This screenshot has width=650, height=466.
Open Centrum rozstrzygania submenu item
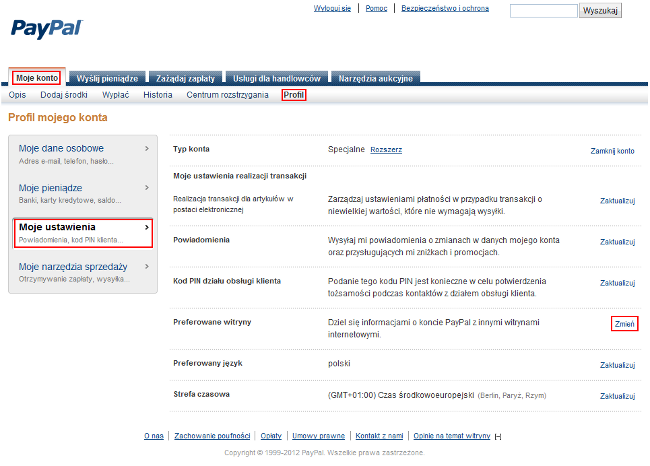(x=227, y=95)
